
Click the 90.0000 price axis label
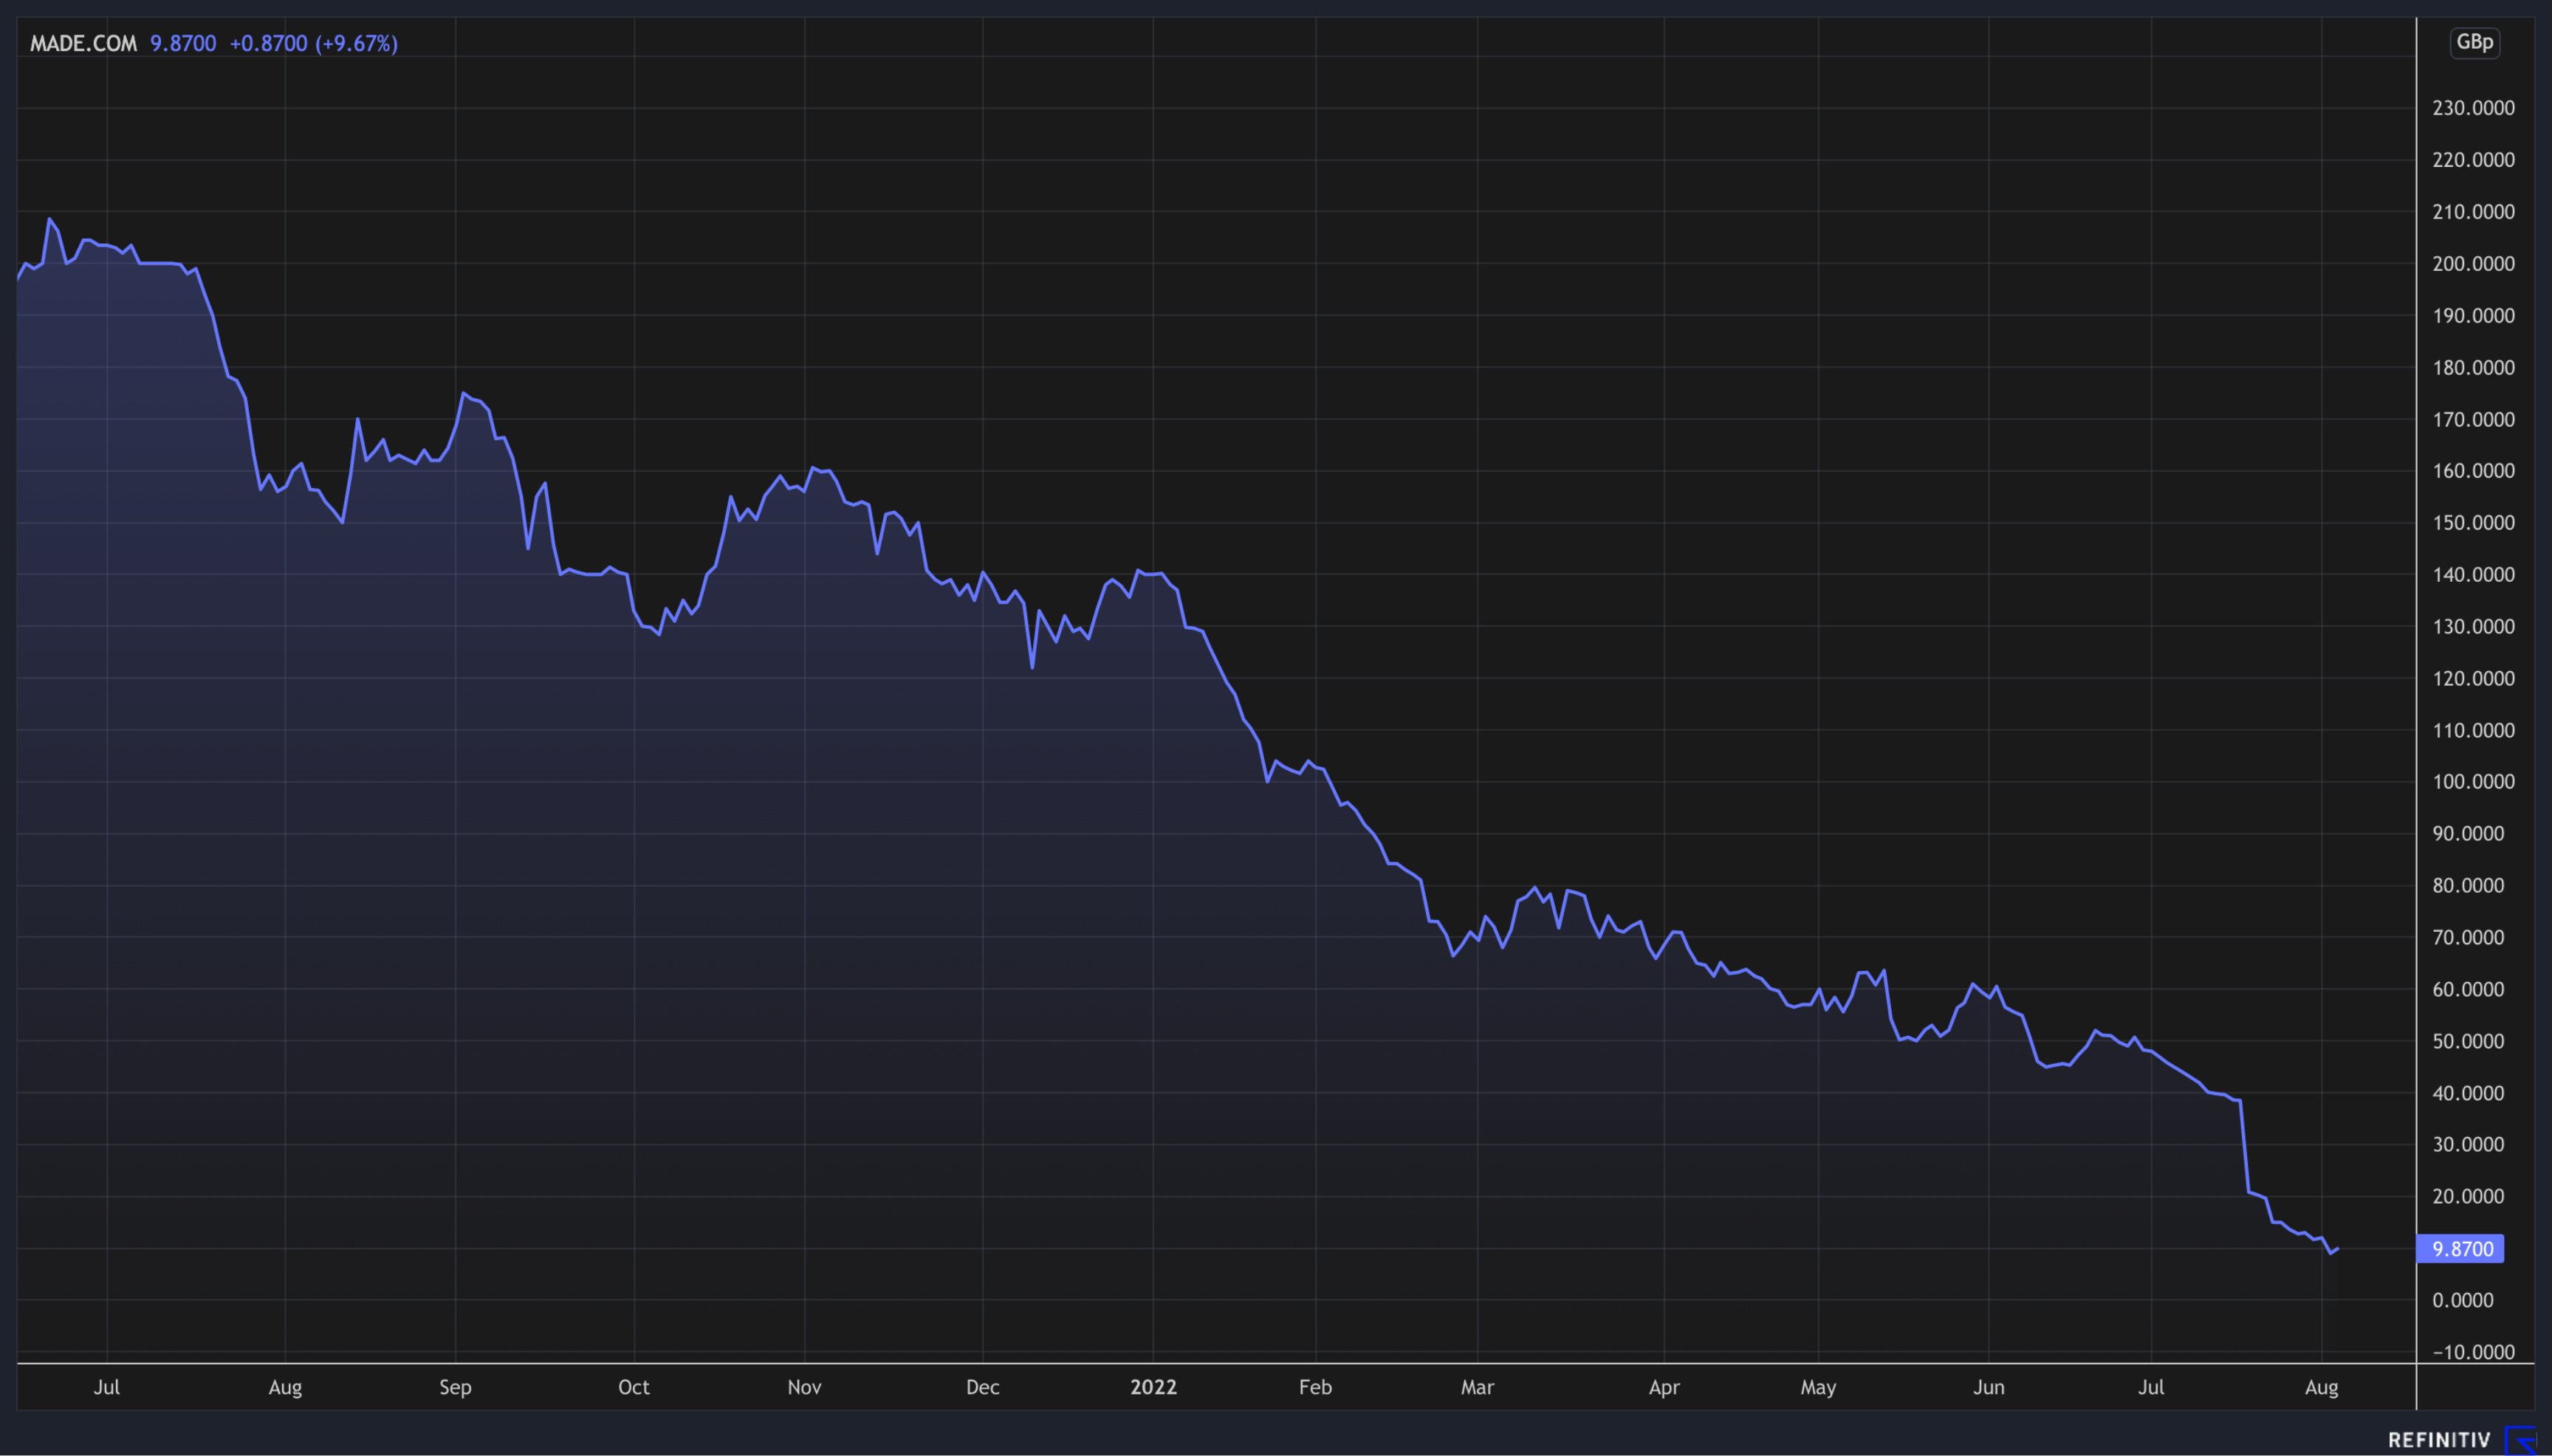pos(2468,834)
